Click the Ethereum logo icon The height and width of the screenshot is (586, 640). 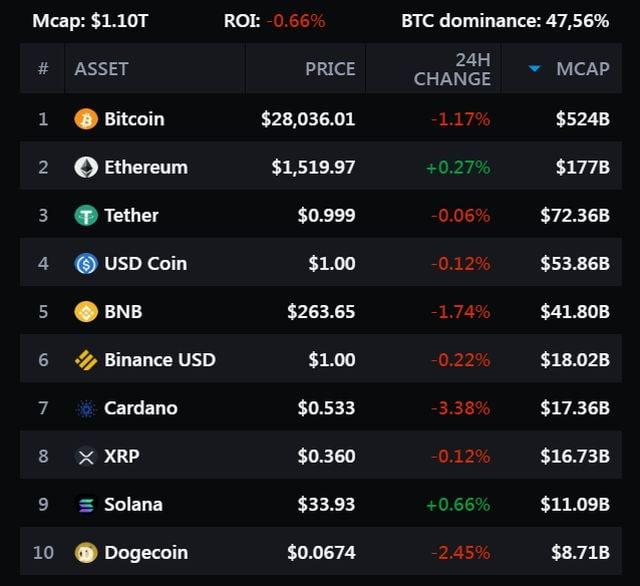(x=86, y=167)
